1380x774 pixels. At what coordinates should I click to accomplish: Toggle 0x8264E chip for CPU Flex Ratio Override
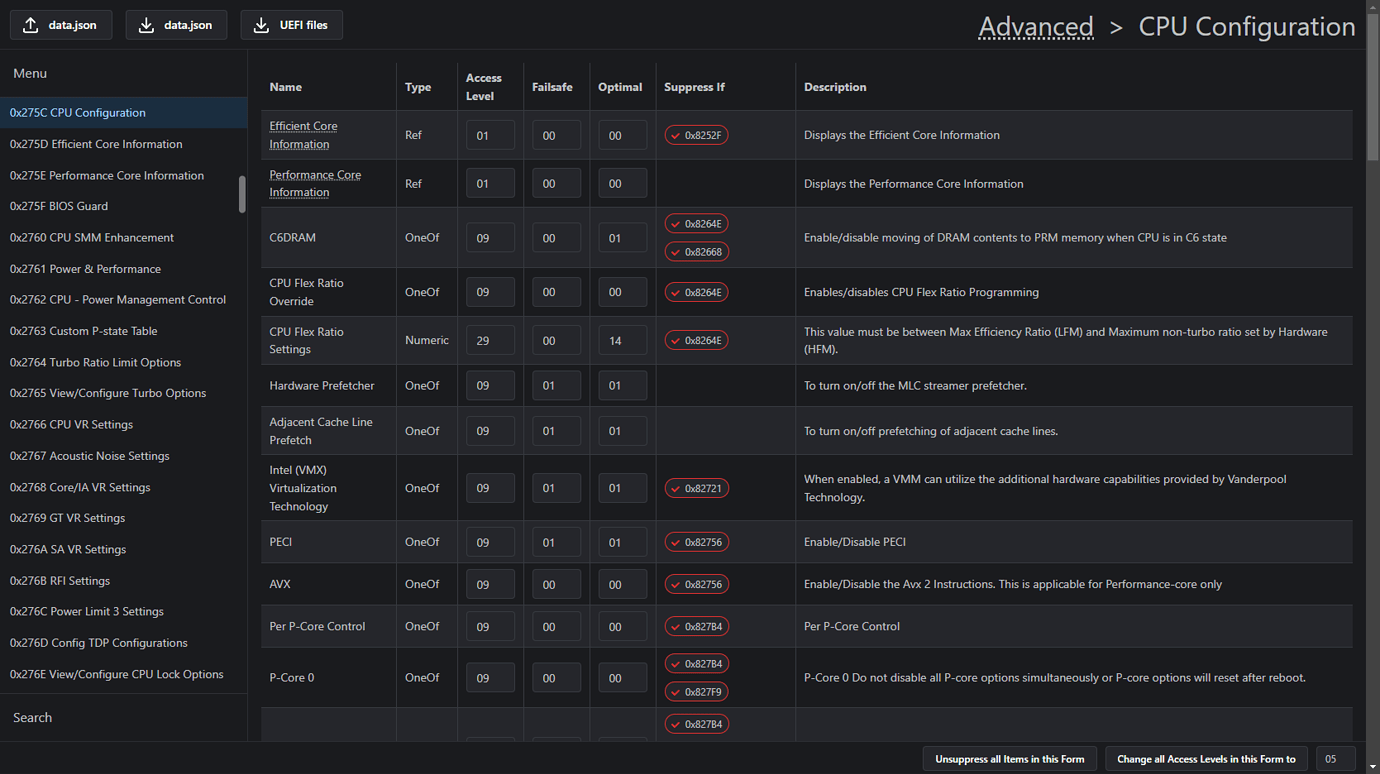click(696, 293)
